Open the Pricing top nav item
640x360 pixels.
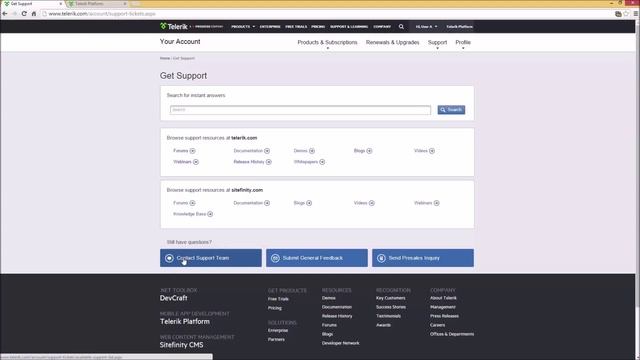(318, 27)
